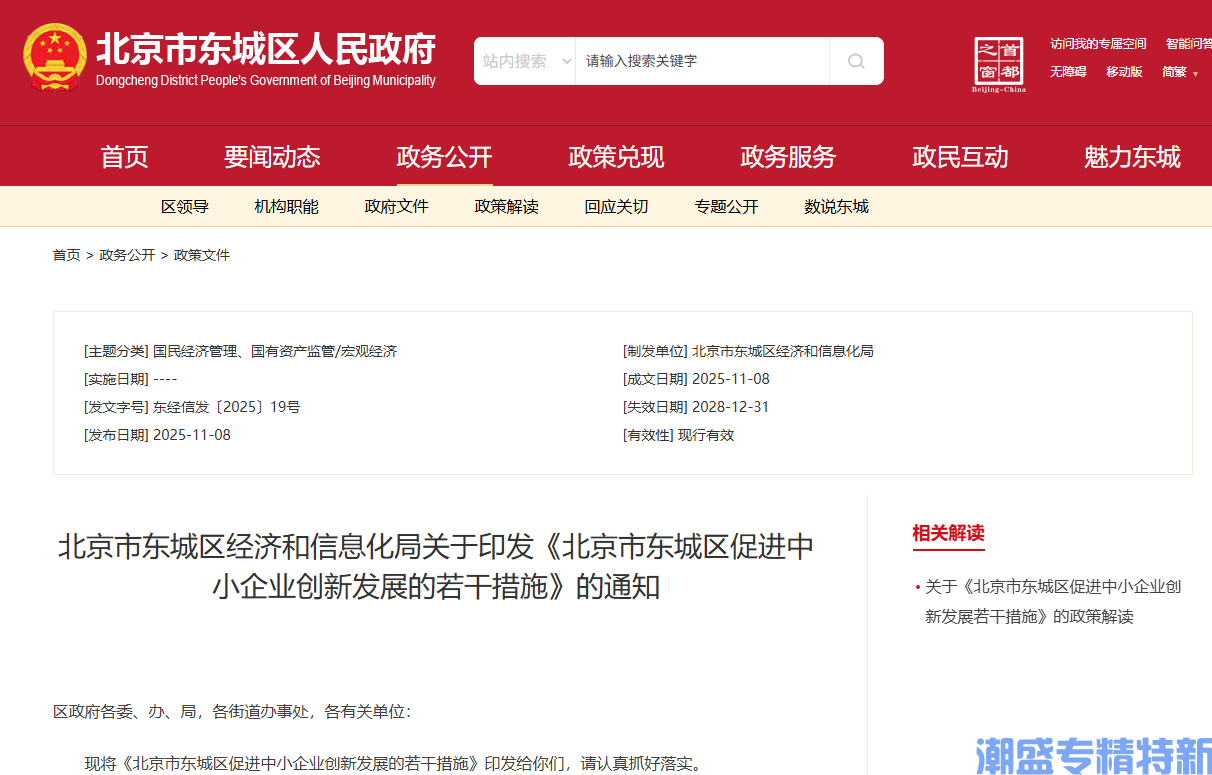The image size is (1212, 775).
Task: Open the 魅力东城 menu item
Action: pos(1131,156)
